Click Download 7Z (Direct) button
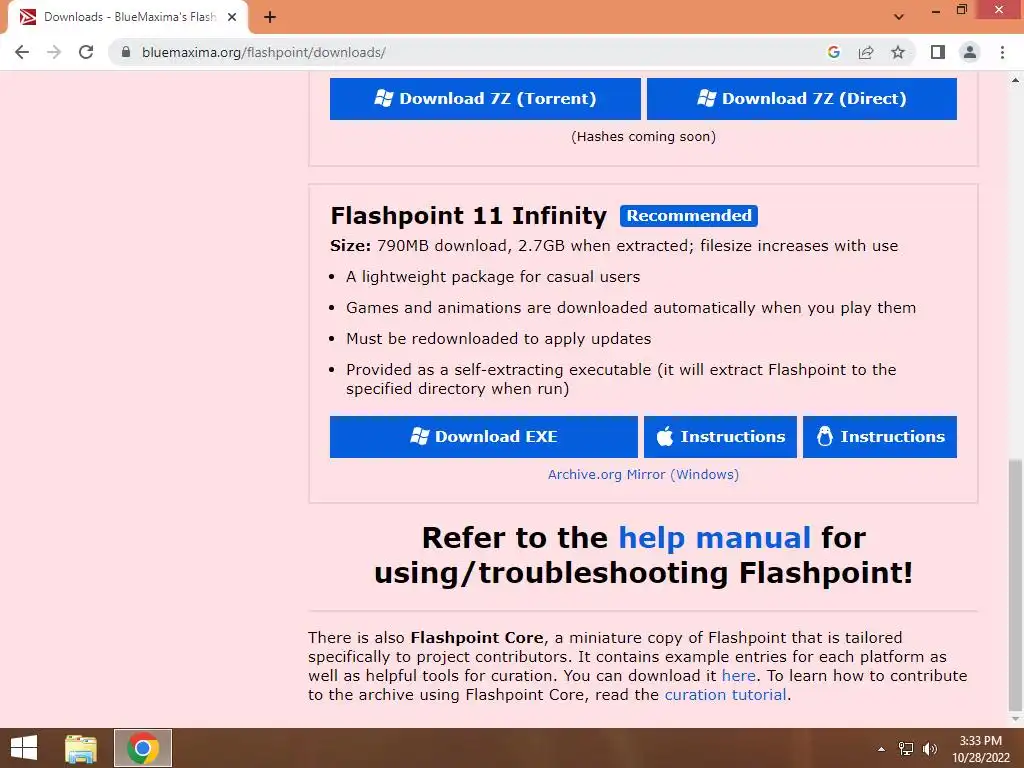 801,99
